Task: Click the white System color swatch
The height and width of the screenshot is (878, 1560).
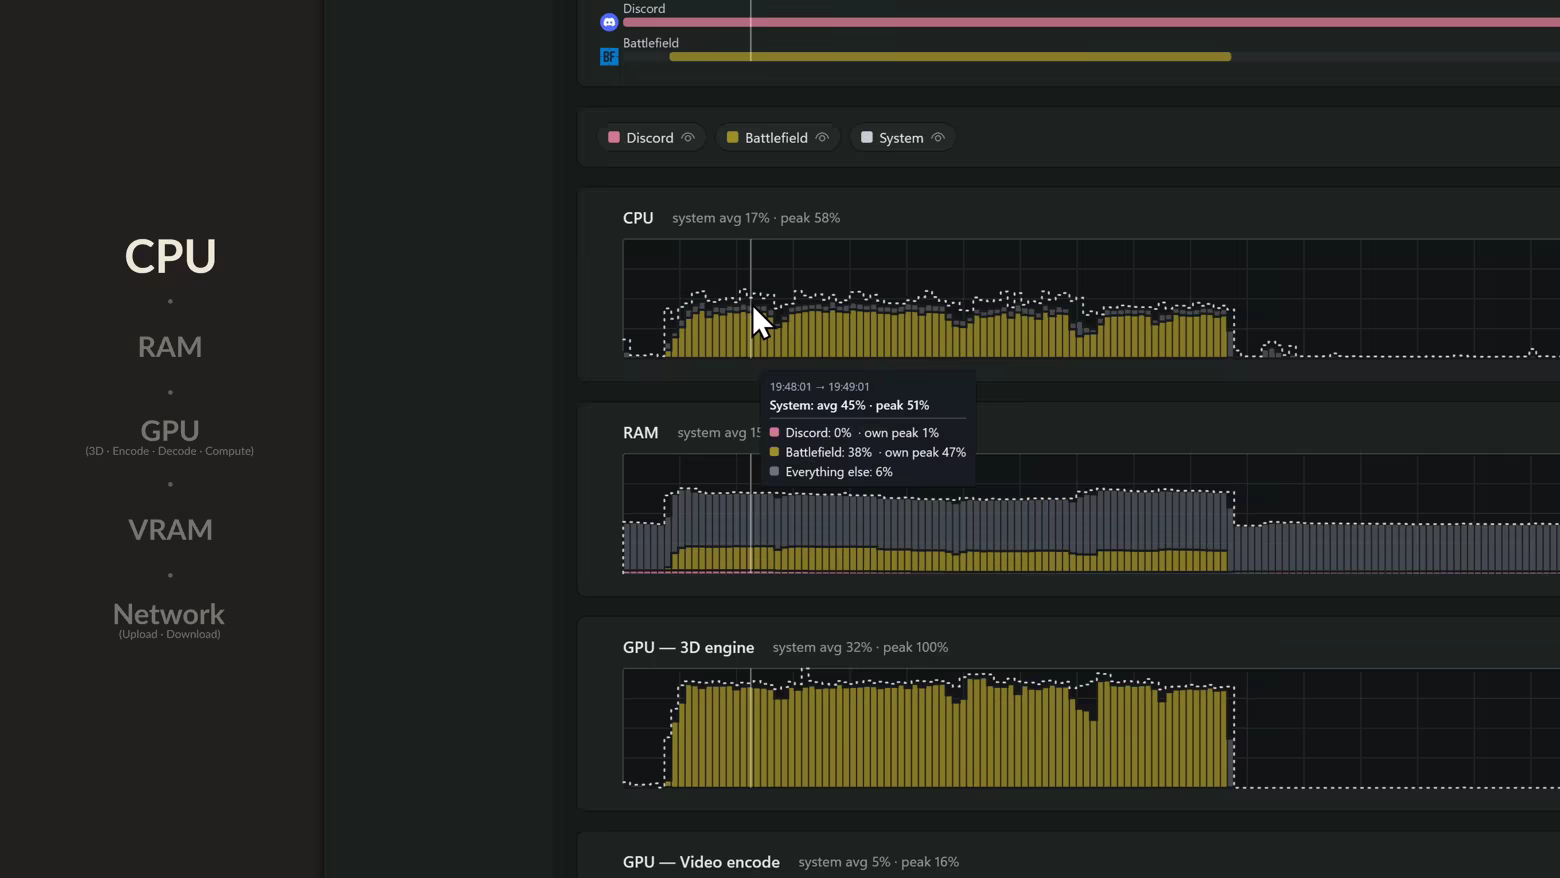Action: click(x=867, y=138)
